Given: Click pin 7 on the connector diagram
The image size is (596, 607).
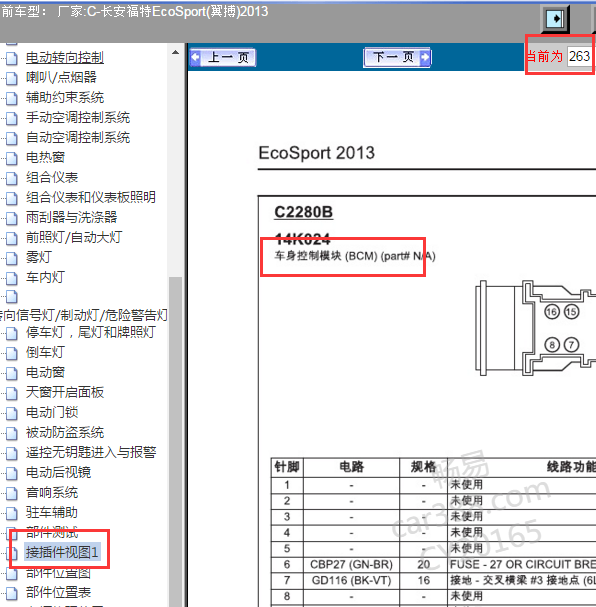Looking at the screenshot, I should click(571, 345).
